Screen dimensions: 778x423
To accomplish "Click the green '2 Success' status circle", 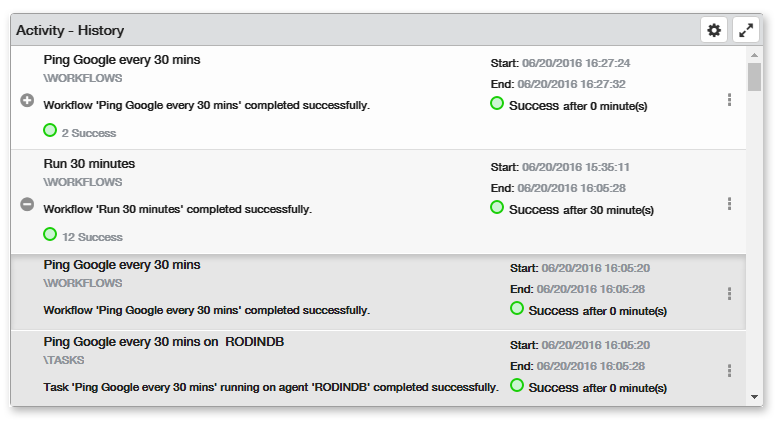I will [x=50, y=130].
